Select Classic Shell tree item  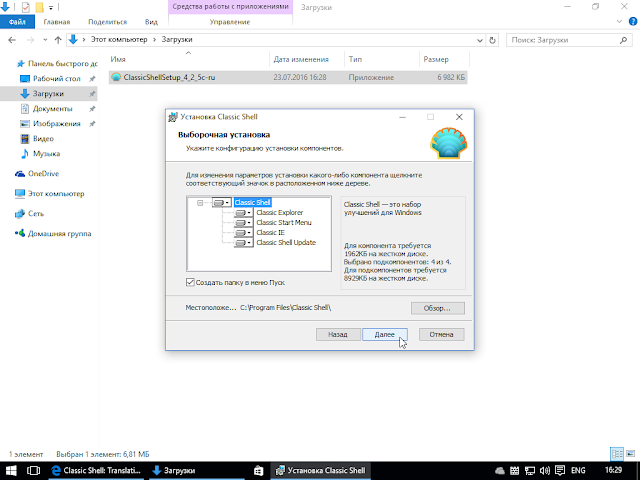tap(252, 202)
